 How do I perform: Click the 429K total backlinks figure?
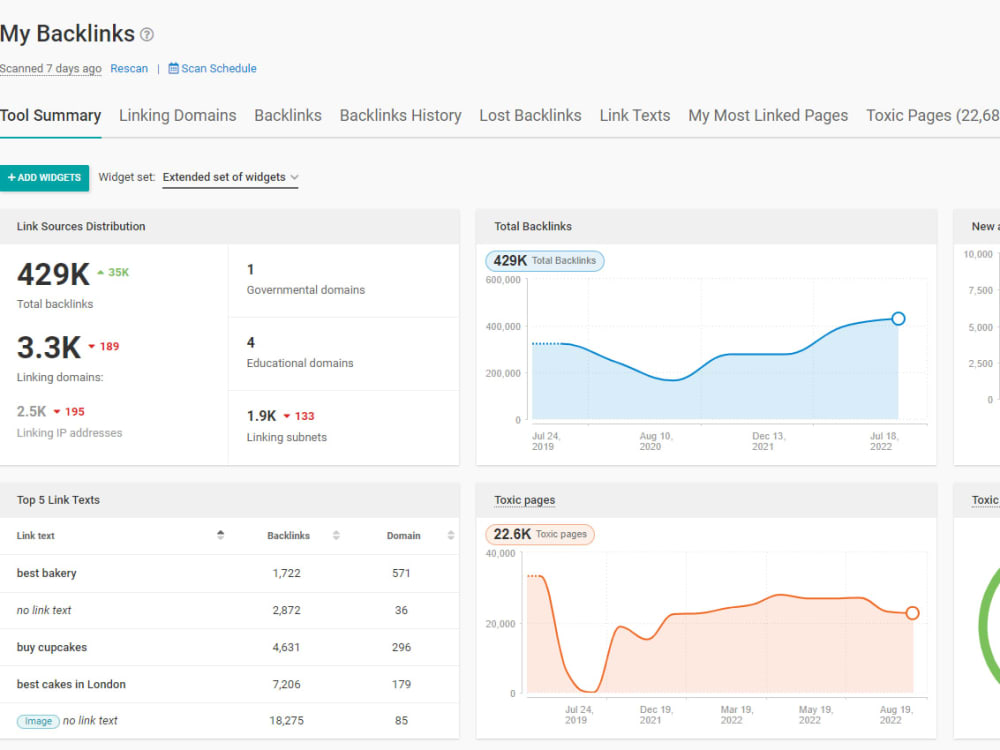pyautogui.click(x=54, y=275)
